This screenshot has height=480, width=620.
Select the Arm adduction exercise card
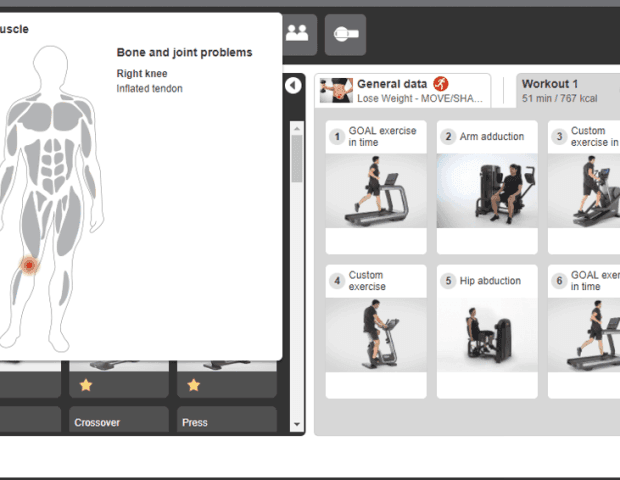point(487,187)
